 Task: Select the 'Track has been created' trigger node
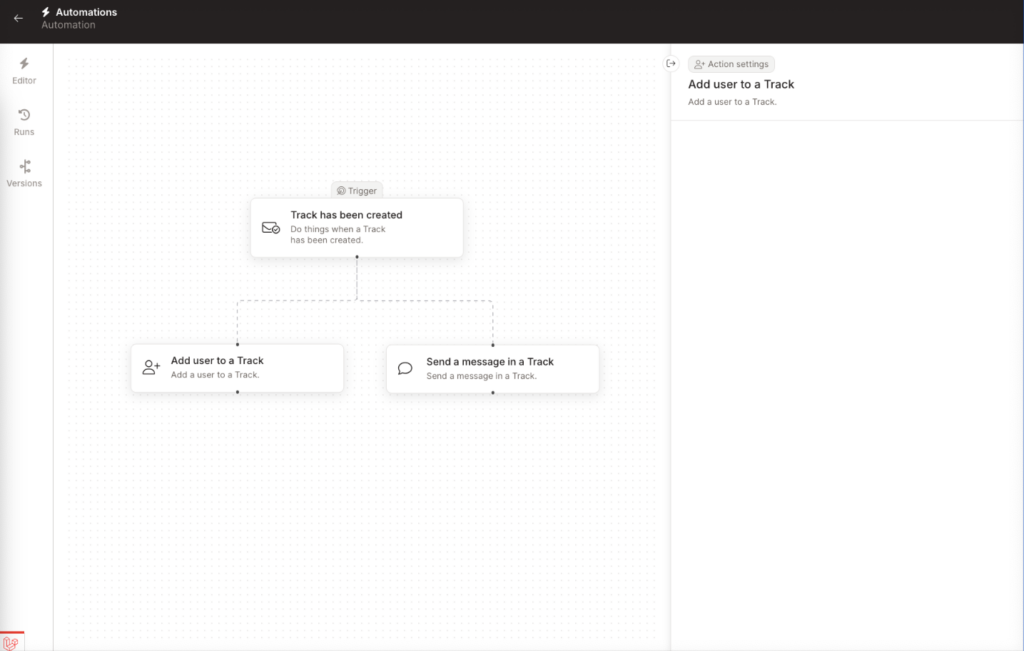point(357,227)
